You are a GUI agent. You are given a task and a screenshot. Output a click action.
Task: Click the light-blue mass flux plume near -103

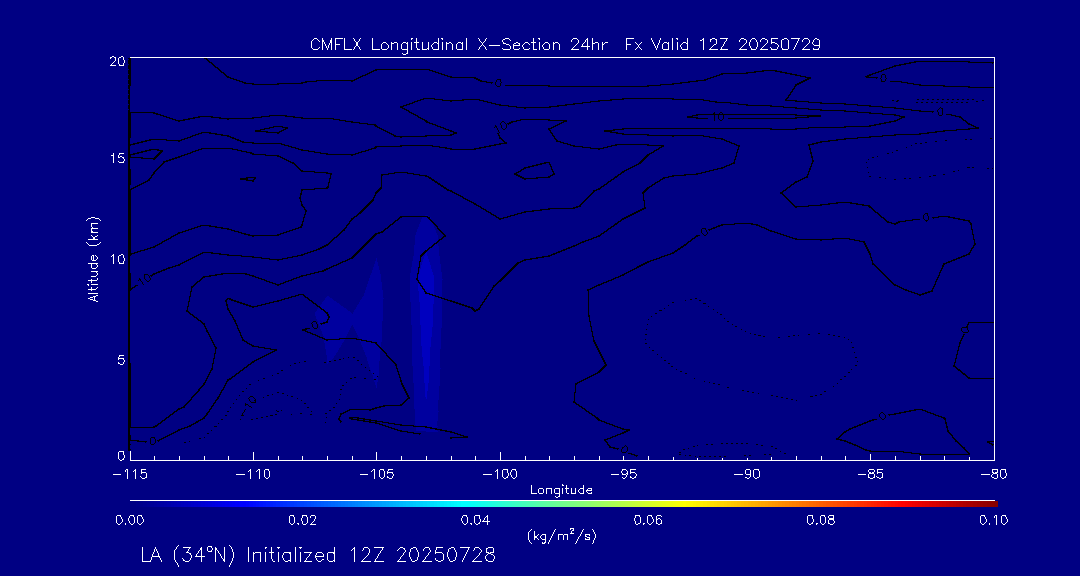point(428,320)
